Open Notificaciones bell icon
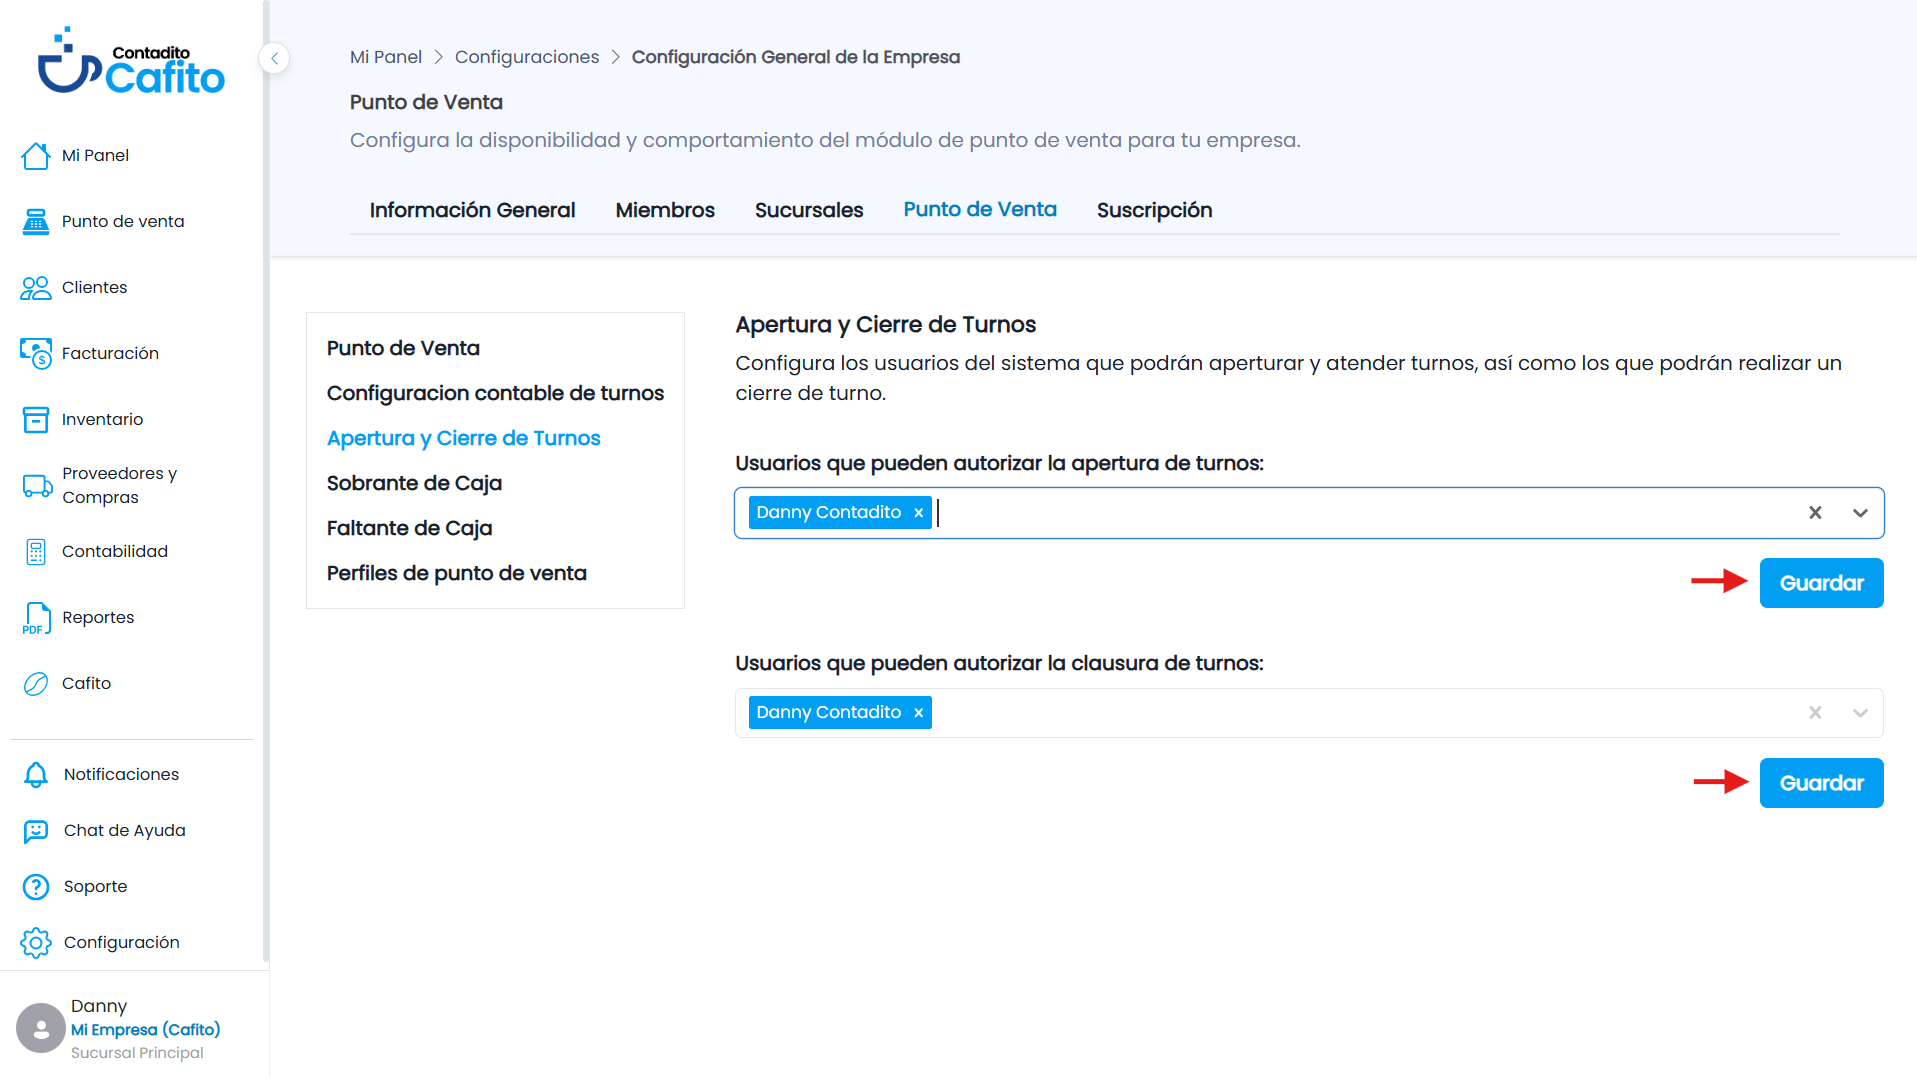Viewport: 1917px width, 1077px height. click(x=36, y=774)
